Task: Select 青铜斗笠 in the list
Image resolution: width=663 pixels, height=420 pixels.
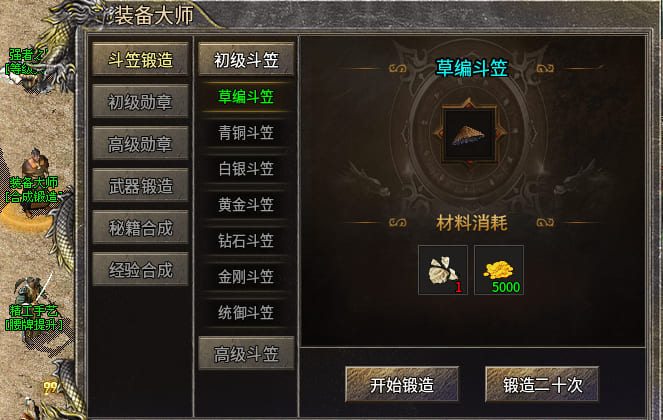Action: pyautogui.click(x=246, y=133)
